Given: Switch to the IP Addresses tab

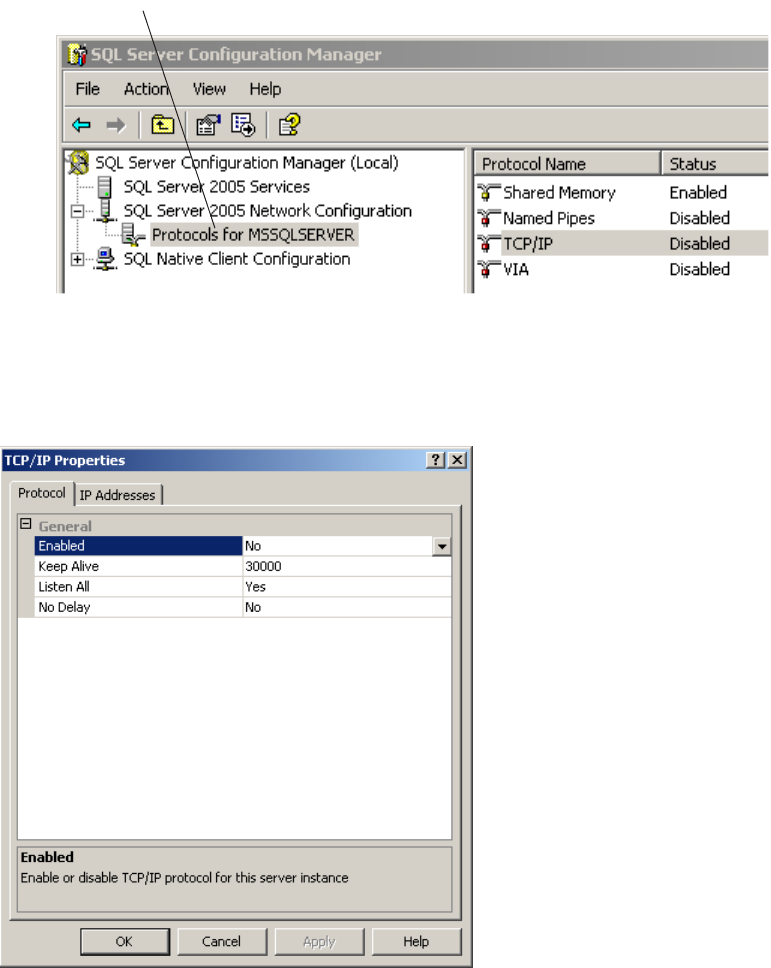Looking at the screenshot, I should tap(117, 495).
